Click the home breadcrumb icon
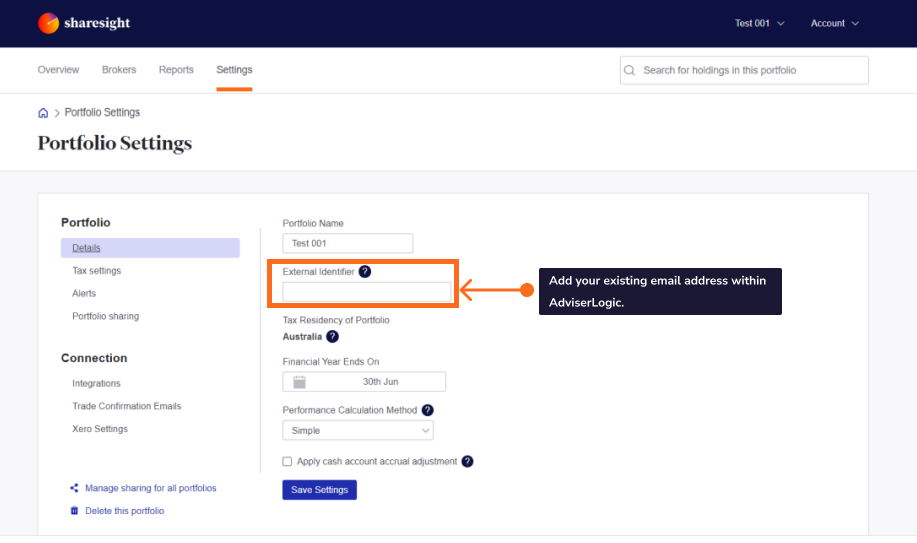Image resolution: width=917 pixels, height=543 pixels. pos(43,113)
